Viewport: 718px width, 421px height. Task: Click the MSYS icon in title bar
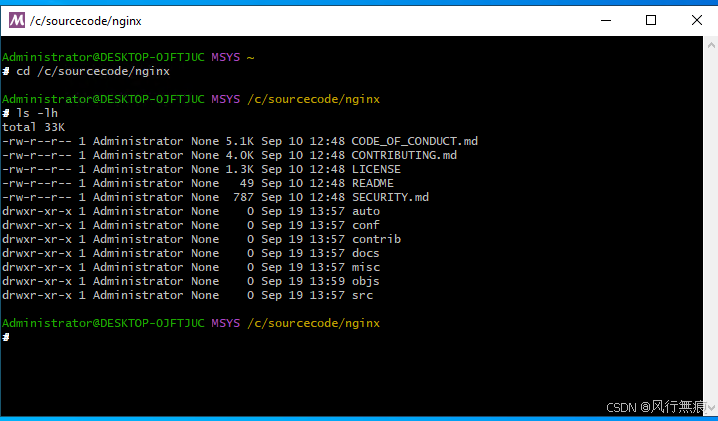[x=17, y=20]
